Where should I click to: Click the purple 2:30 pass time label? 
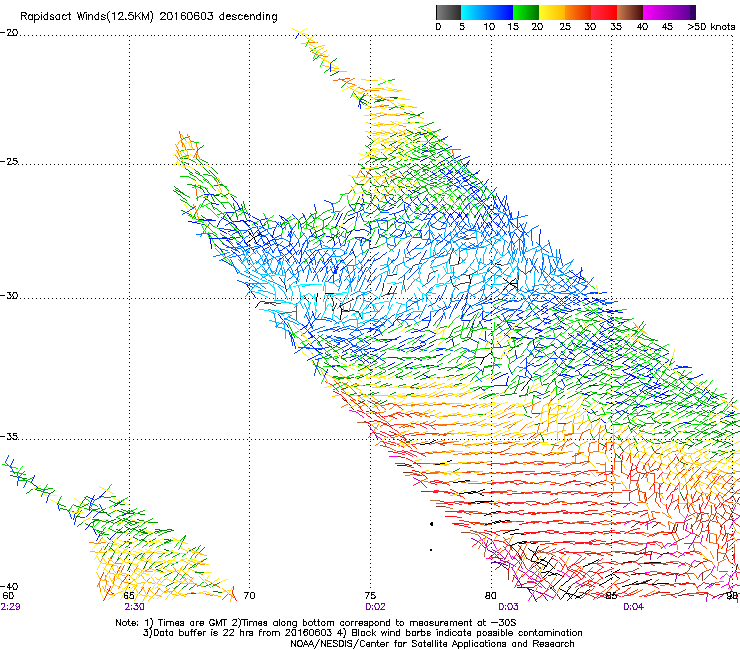(x=135, y=607)
